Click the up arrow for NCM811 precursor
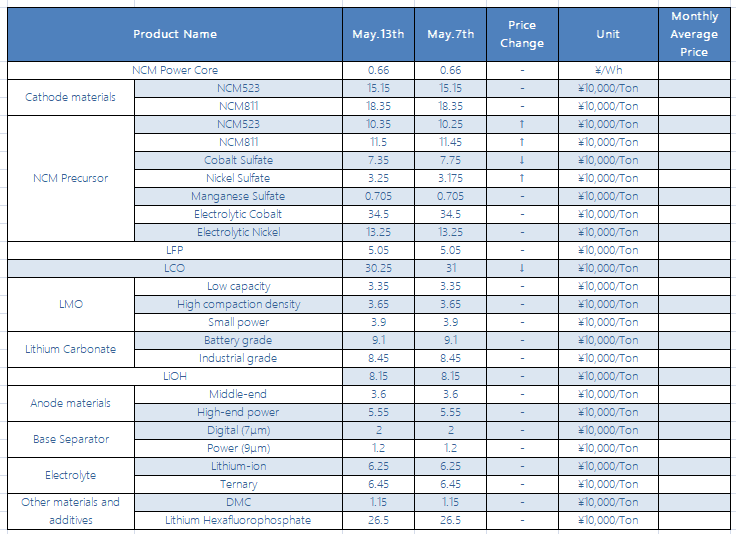This screenshot has height=534, width=736. pyautogui.click(x=522, y=142)
